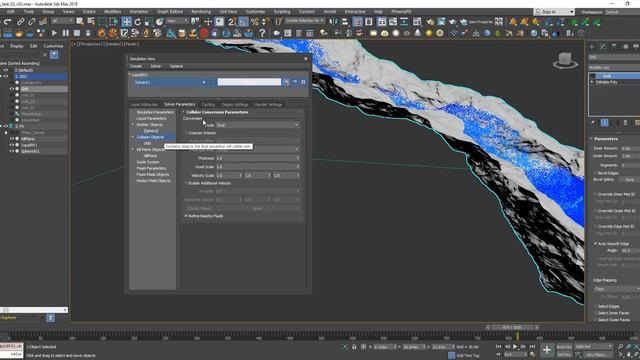Click the Phoenix pause simulation icon
640x360 pixels.
[66, 33]
